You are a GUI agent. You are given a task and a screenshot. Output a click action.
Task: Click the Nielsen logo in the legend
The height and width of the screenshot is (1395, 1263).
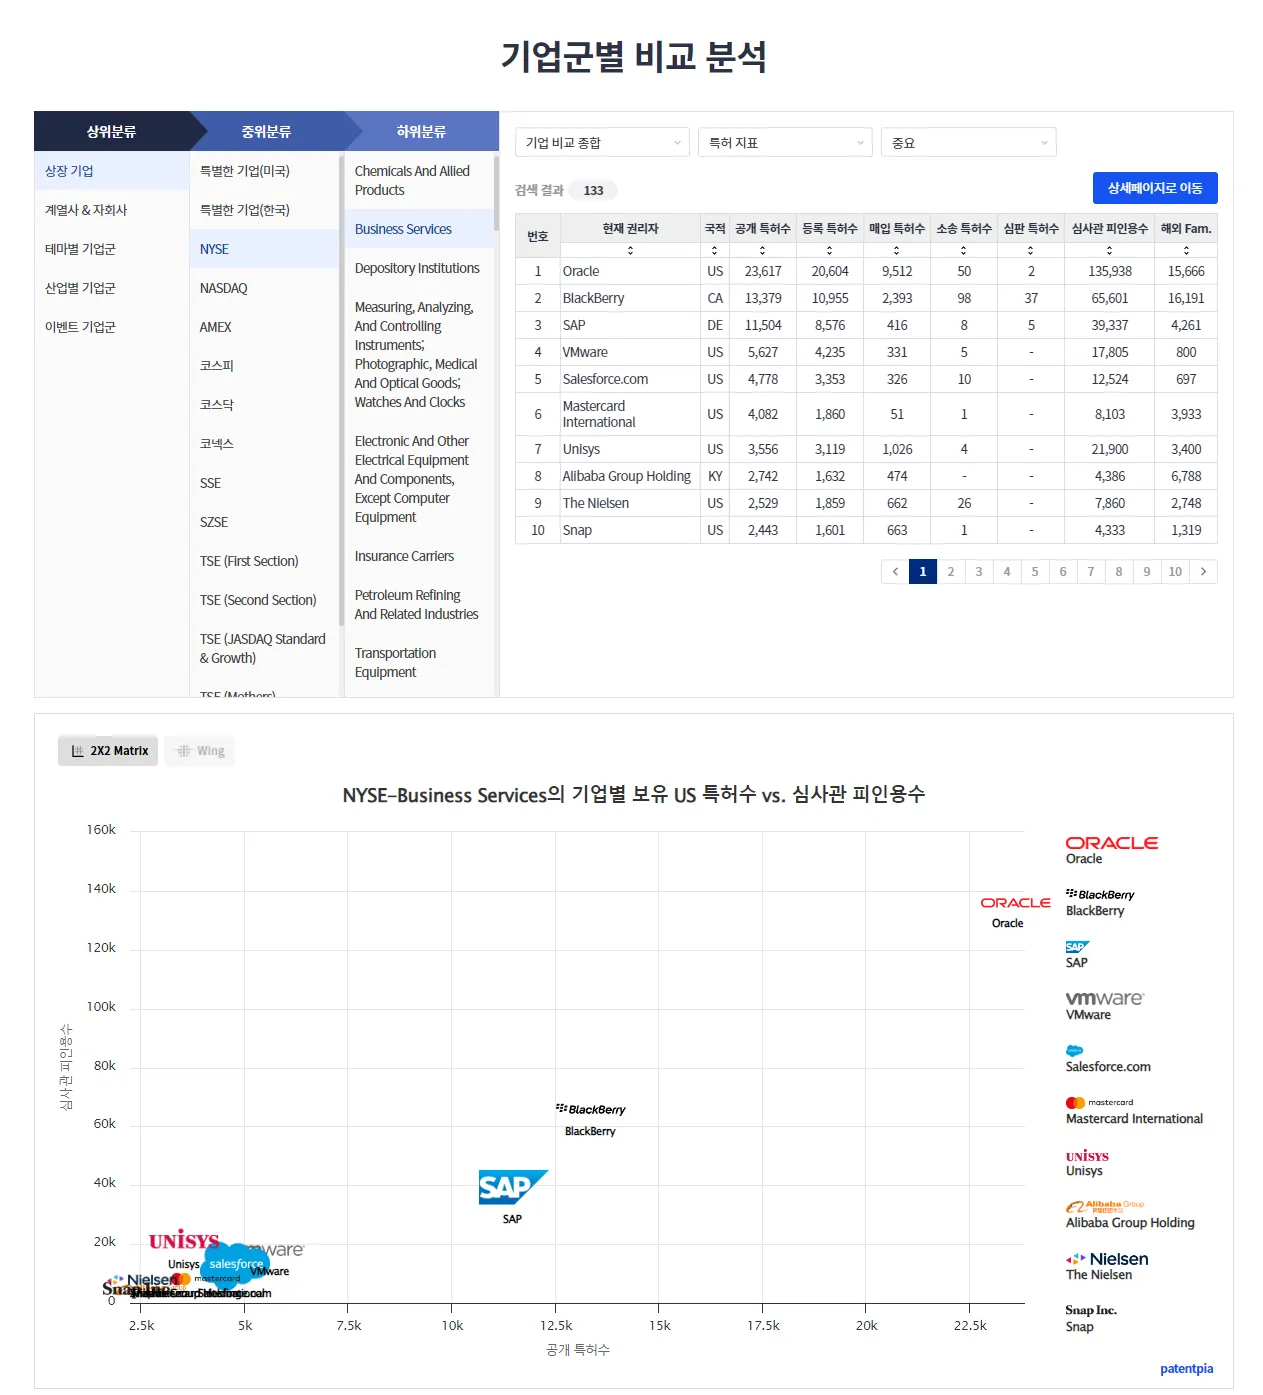click(1107, 1259)
